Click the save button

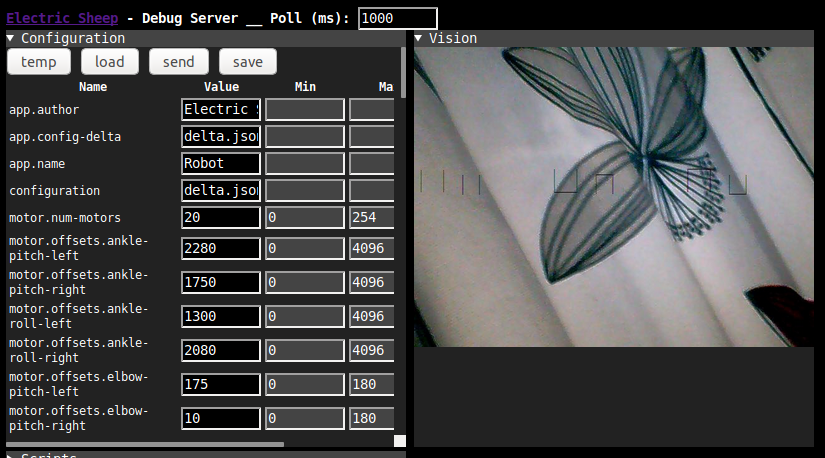pyautogui.click(x=248, y=62)
